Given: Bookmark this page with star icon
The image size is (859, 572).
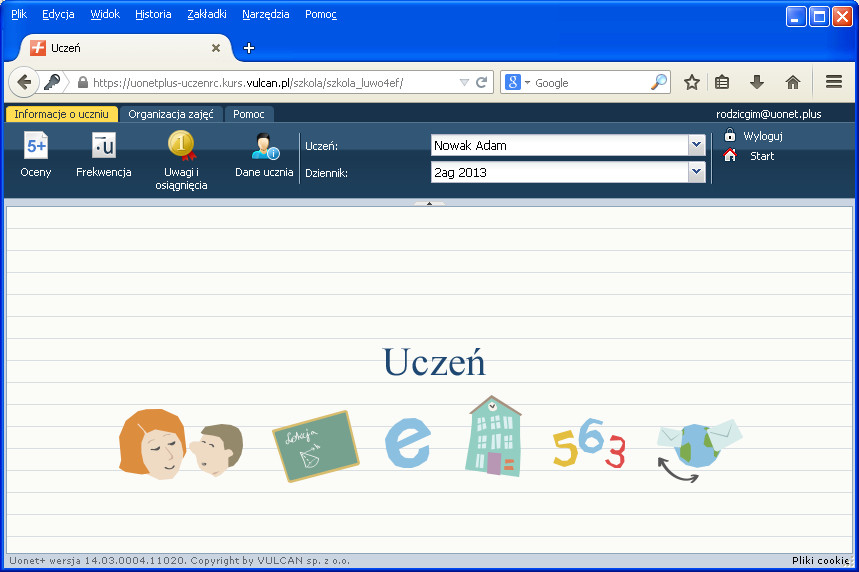Looking at the screenshot, I should (691, 83).
